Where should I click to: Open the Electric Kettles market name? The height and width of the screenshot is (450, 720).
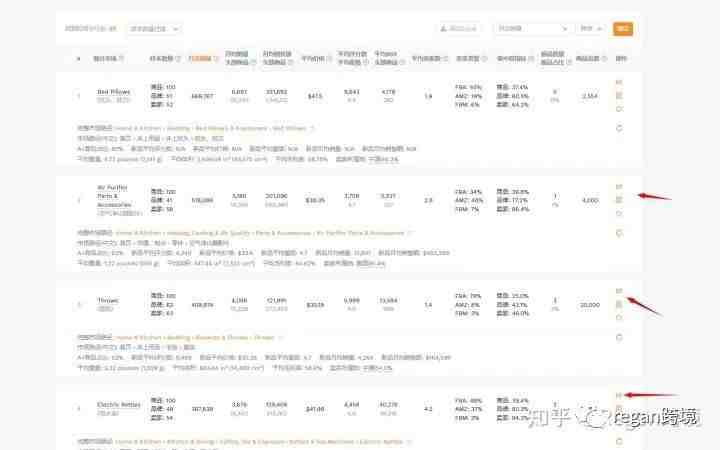pyautogui.click(x=118, y=405)
